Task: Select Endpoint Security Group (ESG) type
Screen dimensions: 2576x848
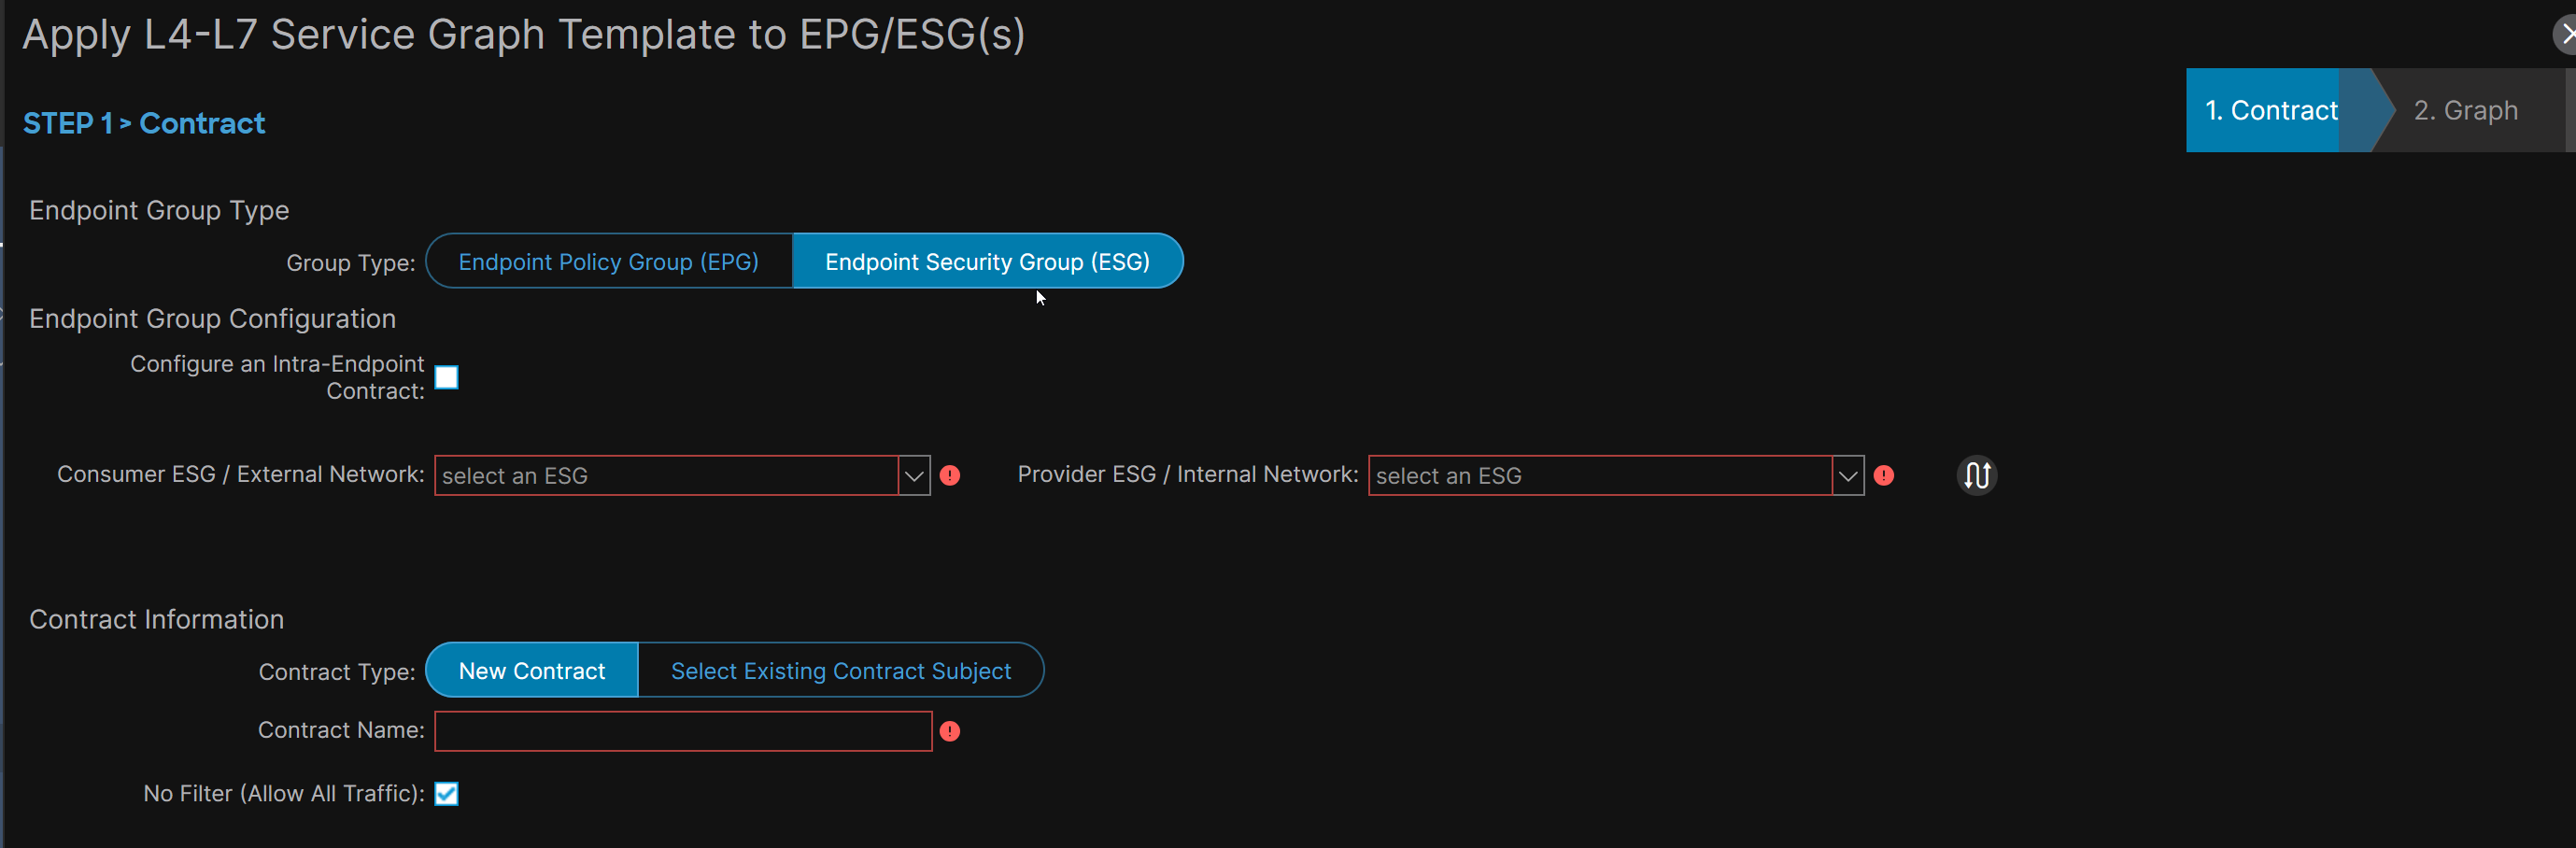Action: [988, 261]
